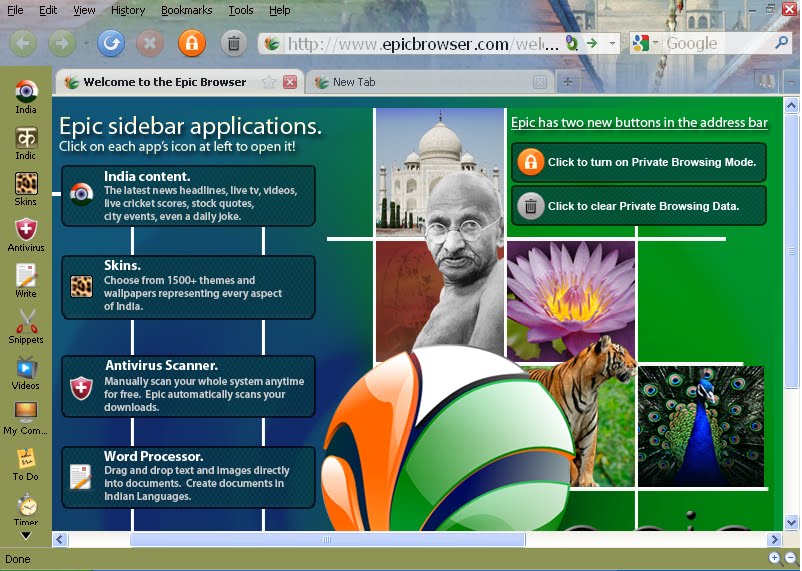Viewport: 802px width, 571px height.
Task: Open the Help menu
Action: [280, 10]
